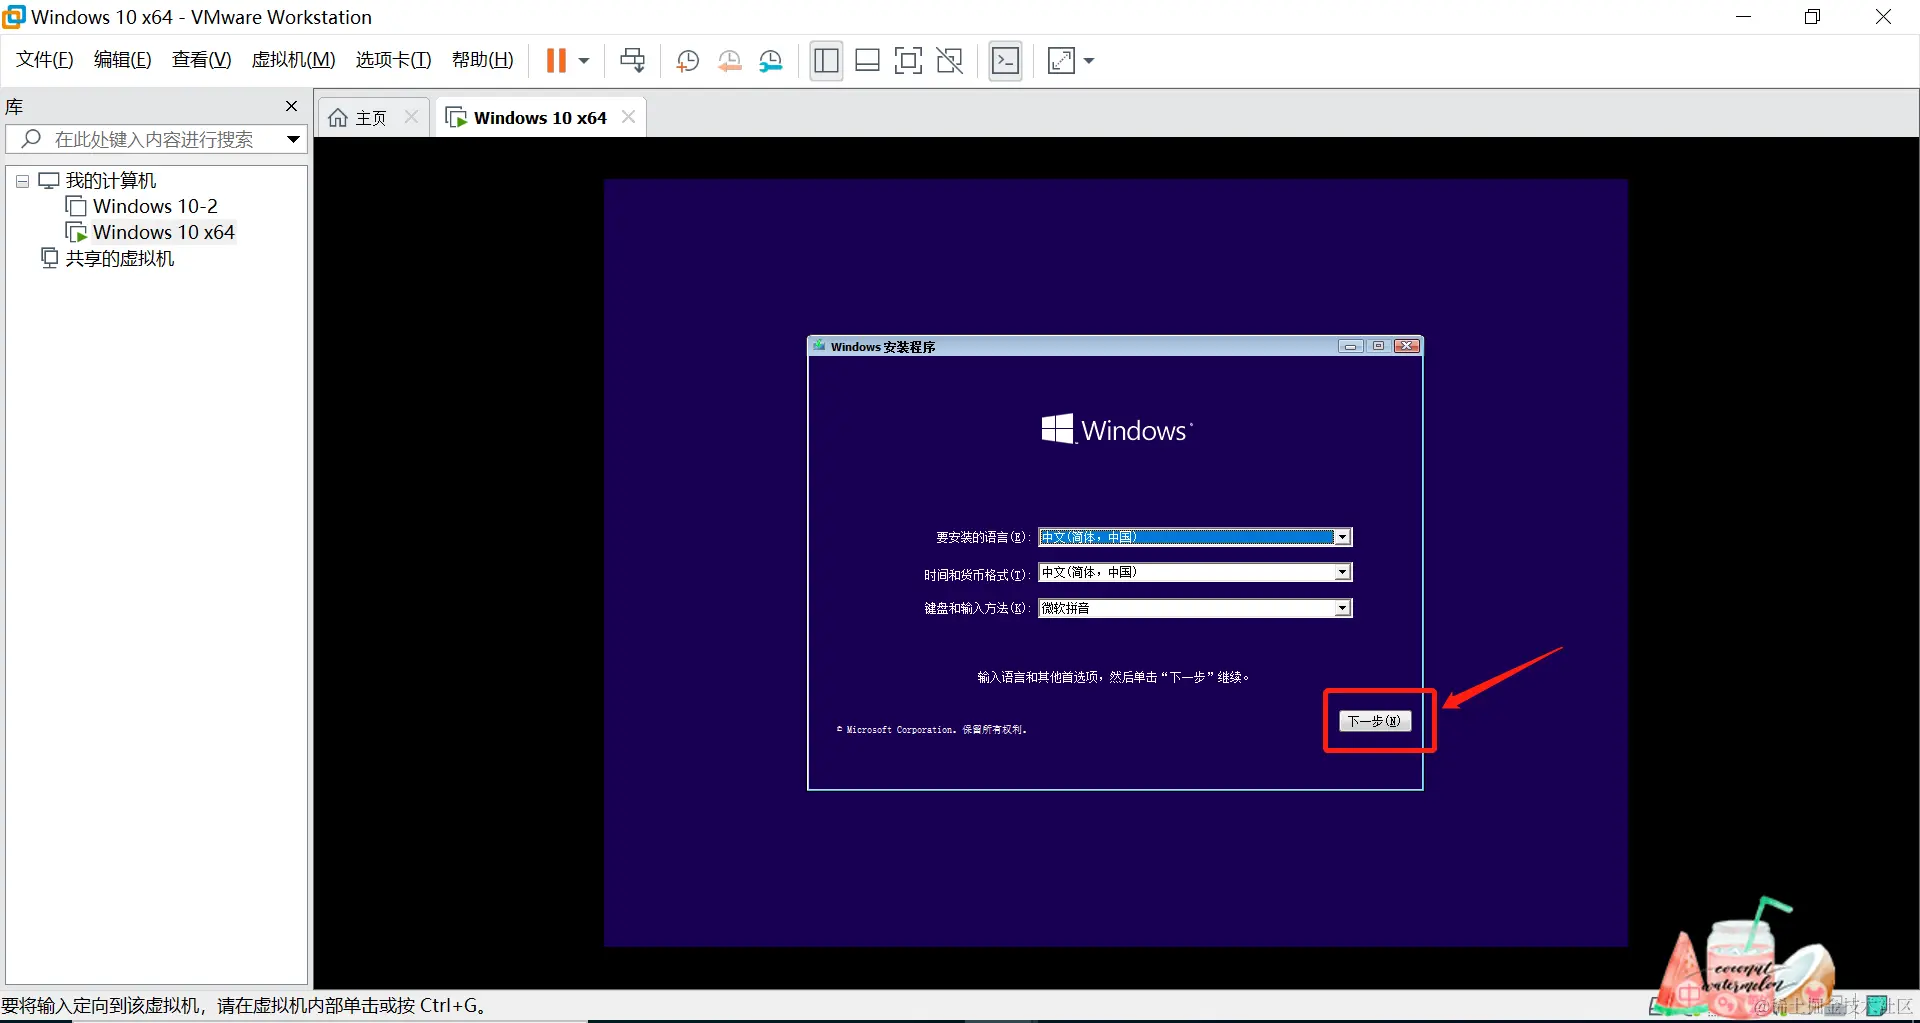Collapse the 我的计算机 tree node
This screenshot has width=1920, height=1023.
point(22,182)
